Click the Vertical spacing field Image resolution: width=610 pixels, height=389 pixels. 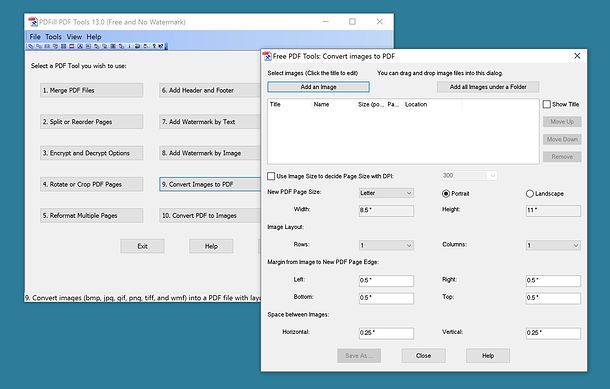coord(553,333)
